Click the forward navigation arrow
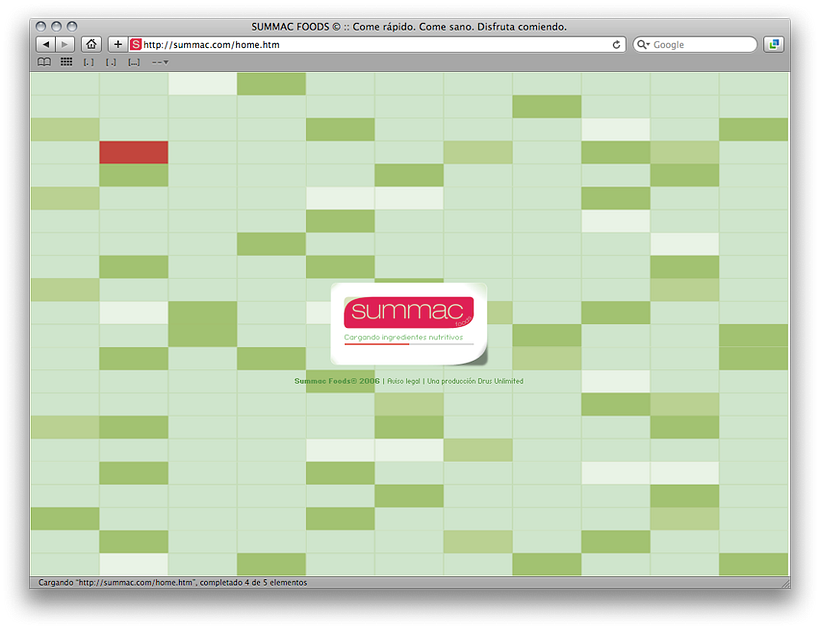Screen dimensions: 820x629 [x=65, y=44]
